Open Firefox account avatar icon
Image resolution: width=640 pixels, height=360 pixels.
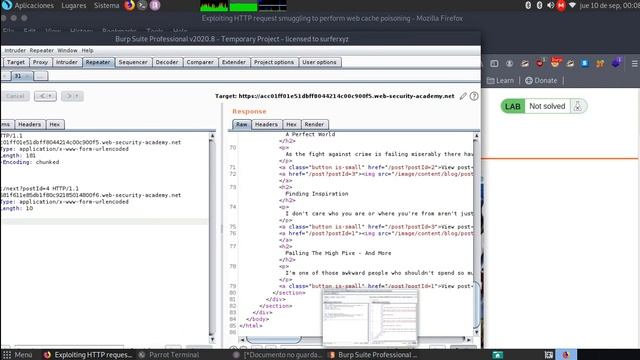[509, 64]
